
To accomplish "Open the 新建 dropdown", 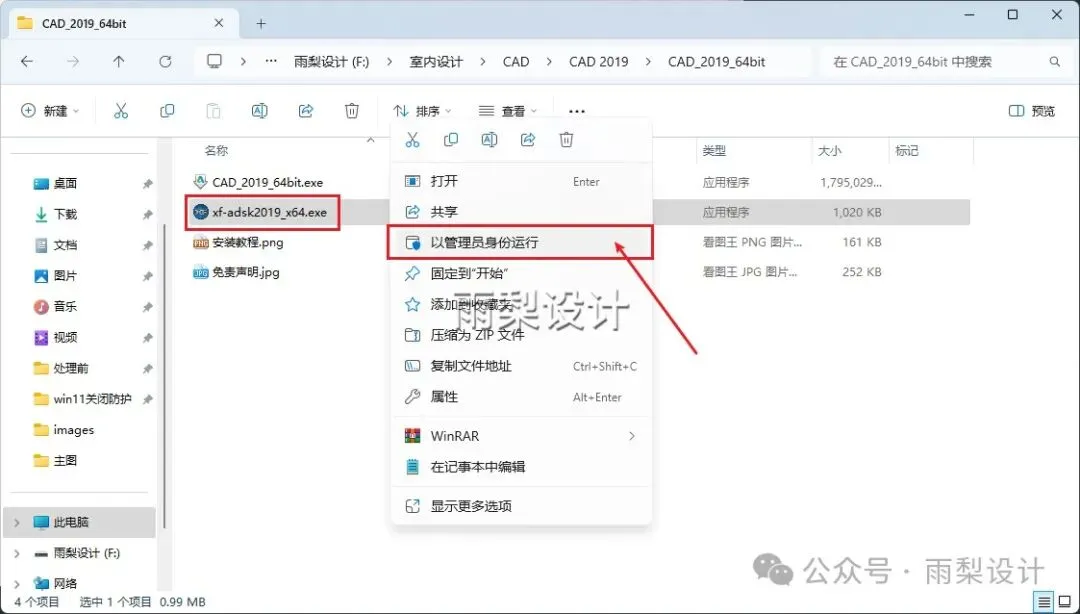I will point(51,111).
